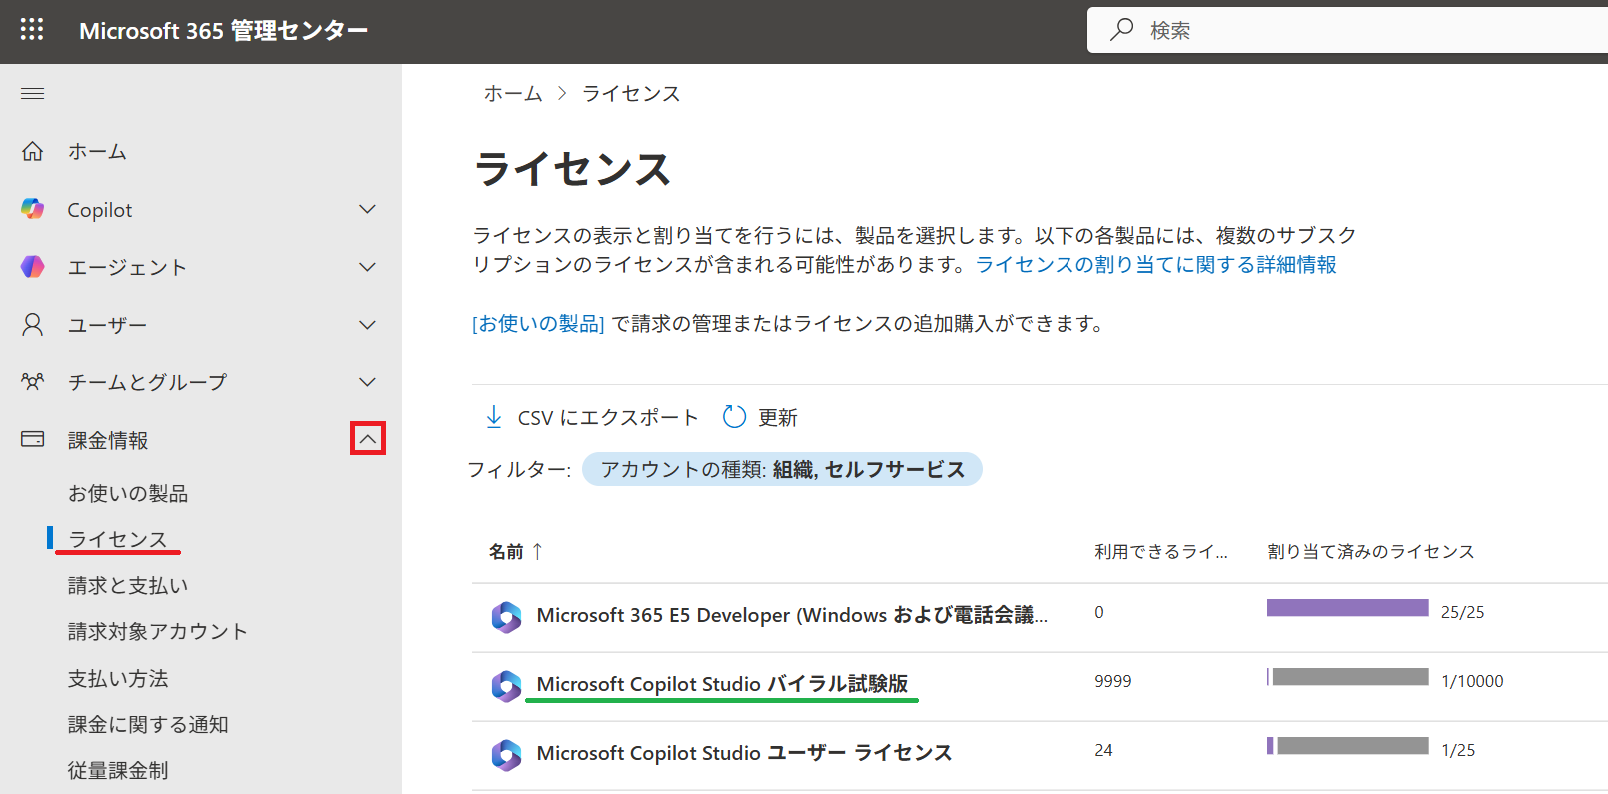1608x794 pixels.
Task: Click the CSV にエクスポート button
Action: [591, 417]
